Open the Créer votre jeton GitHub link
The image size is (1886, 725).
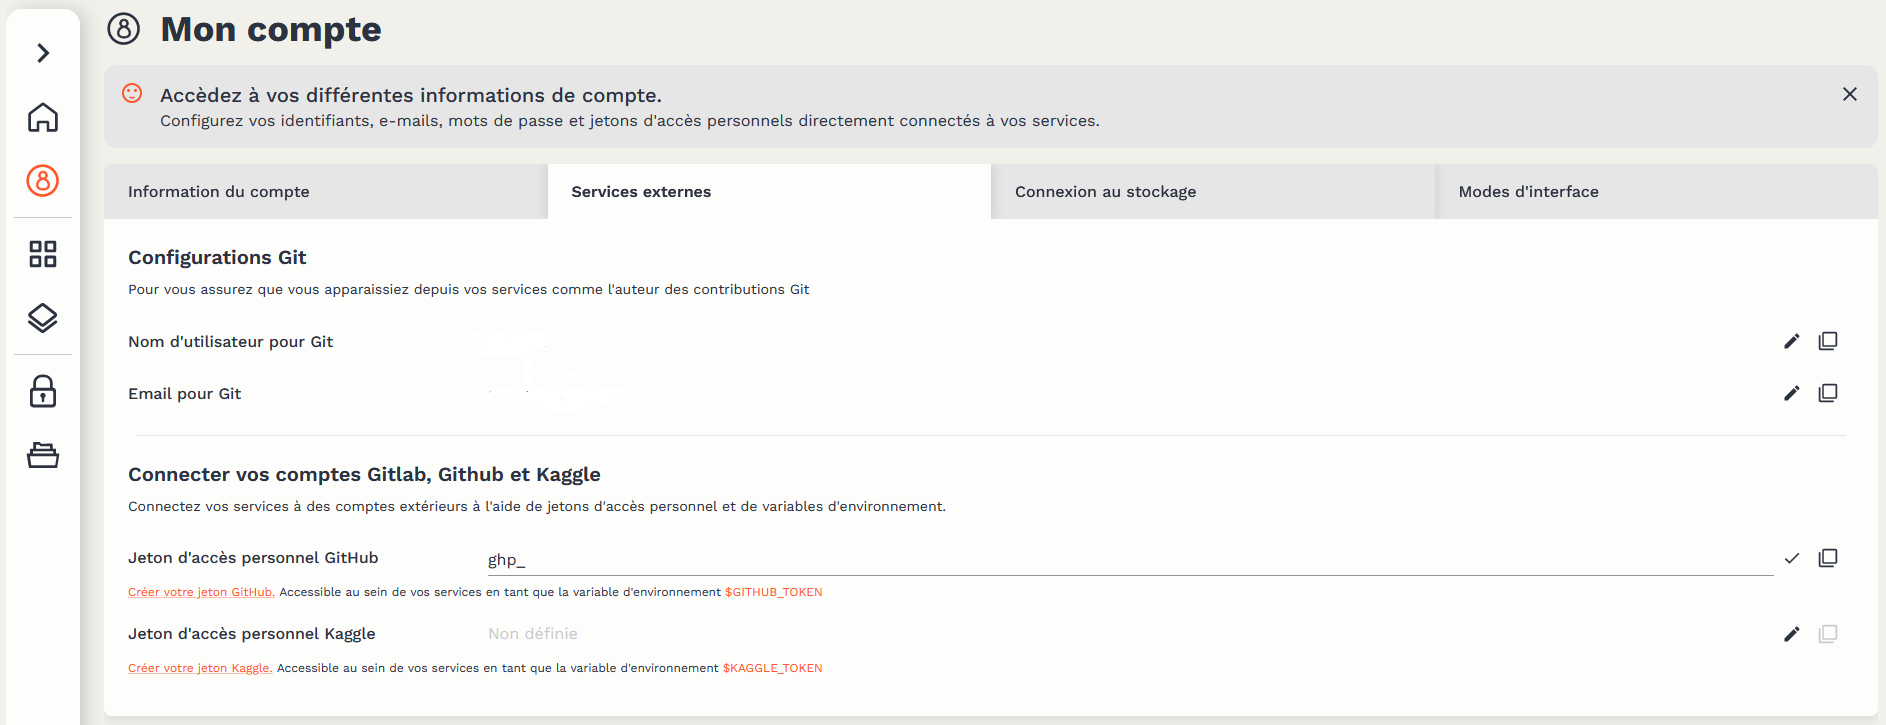[200, 592]
